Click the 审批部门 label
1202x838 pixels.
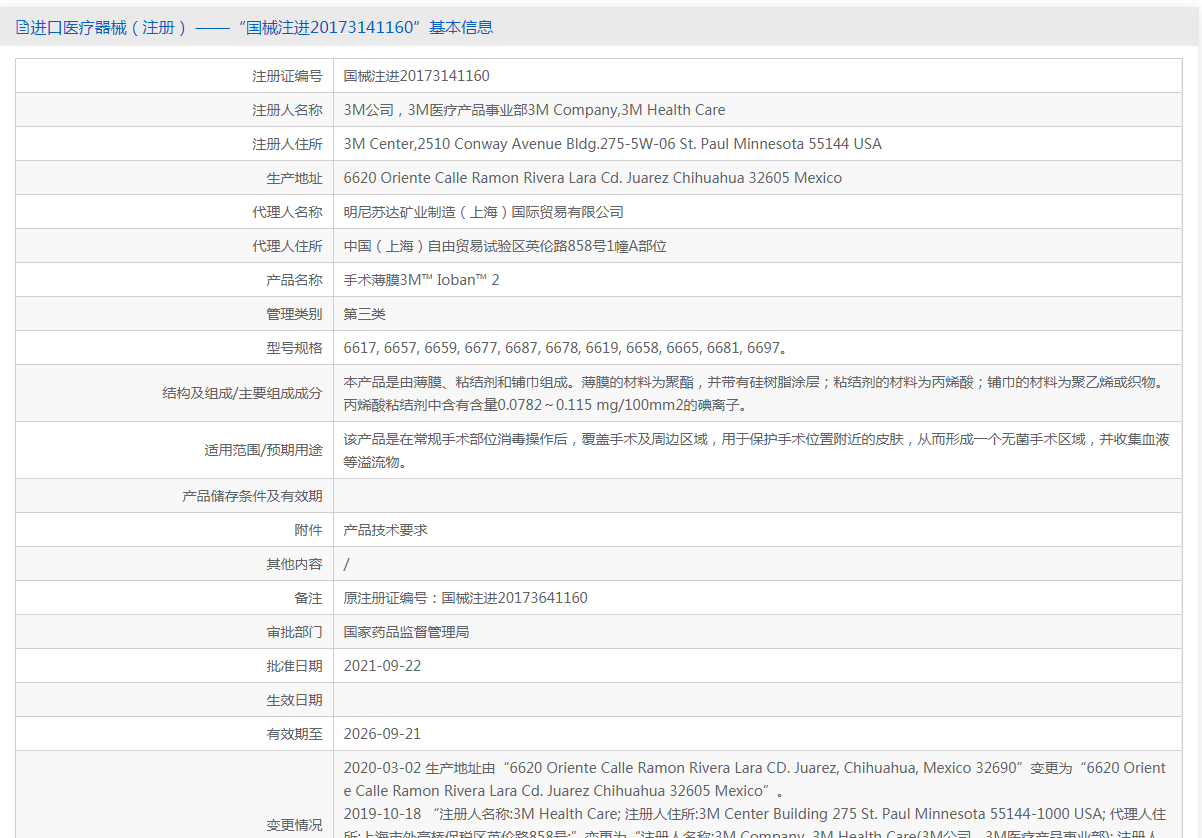click(294, 632)
